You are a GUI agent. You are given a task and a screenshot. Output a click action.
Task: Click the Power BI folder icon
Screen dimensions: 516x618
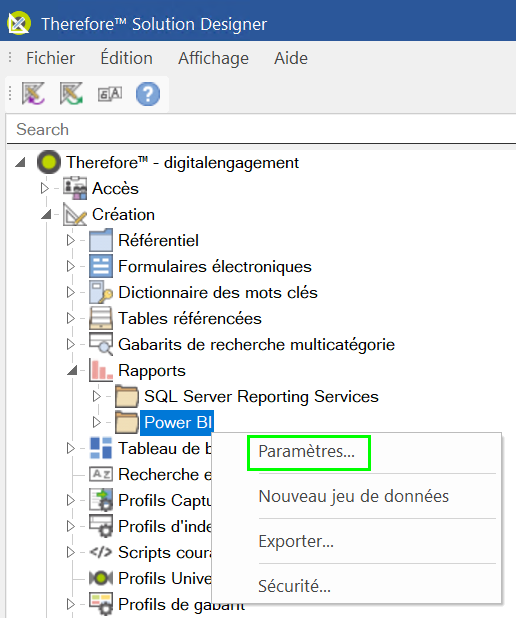pyautogui.click(x=127, y=423)
